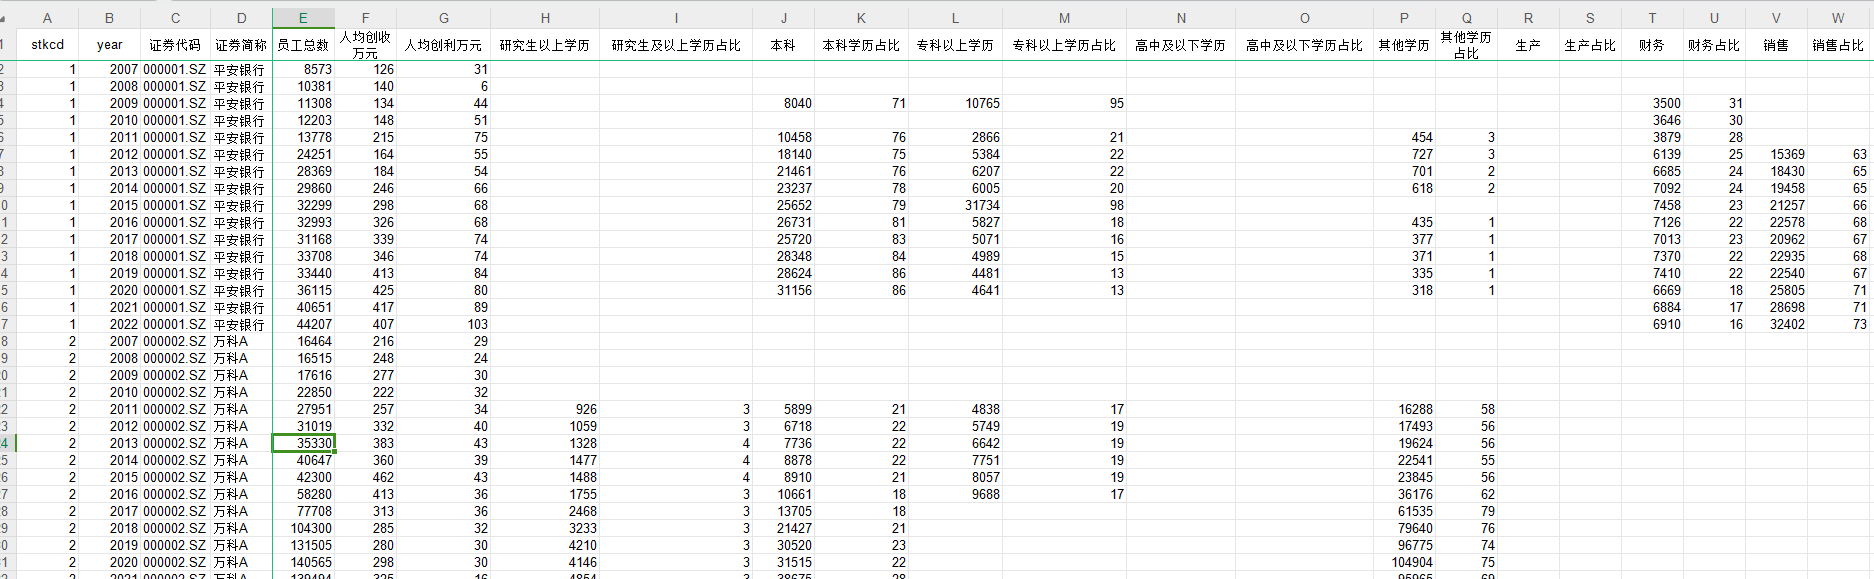Select the highlighted cell 35330
This screenshot has height=579, width=1874.
tap(303, 443)
